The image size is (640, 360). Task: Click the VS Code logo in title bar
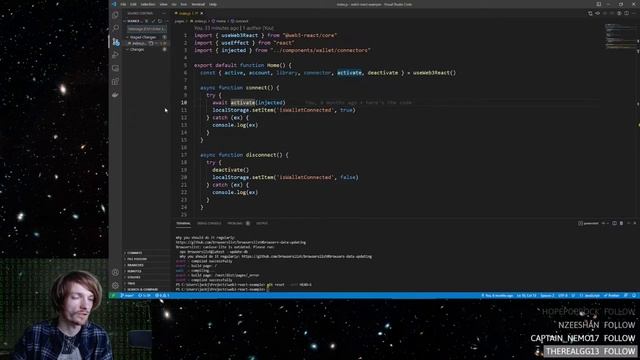(x=114, y=4)
